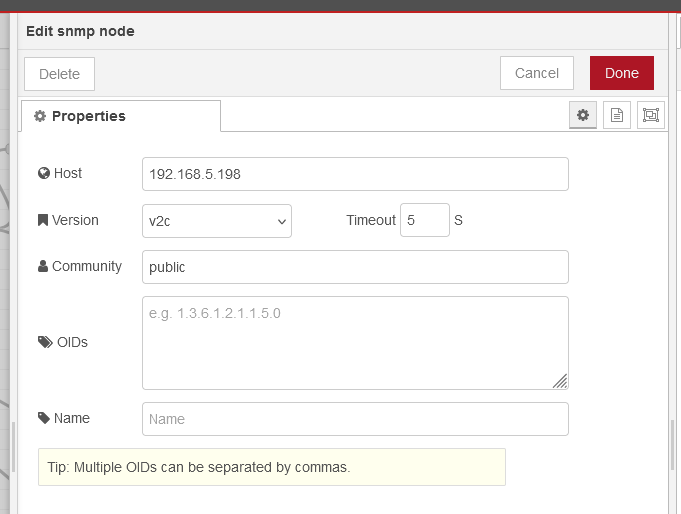Select the Properties tab

pos(121,116)
